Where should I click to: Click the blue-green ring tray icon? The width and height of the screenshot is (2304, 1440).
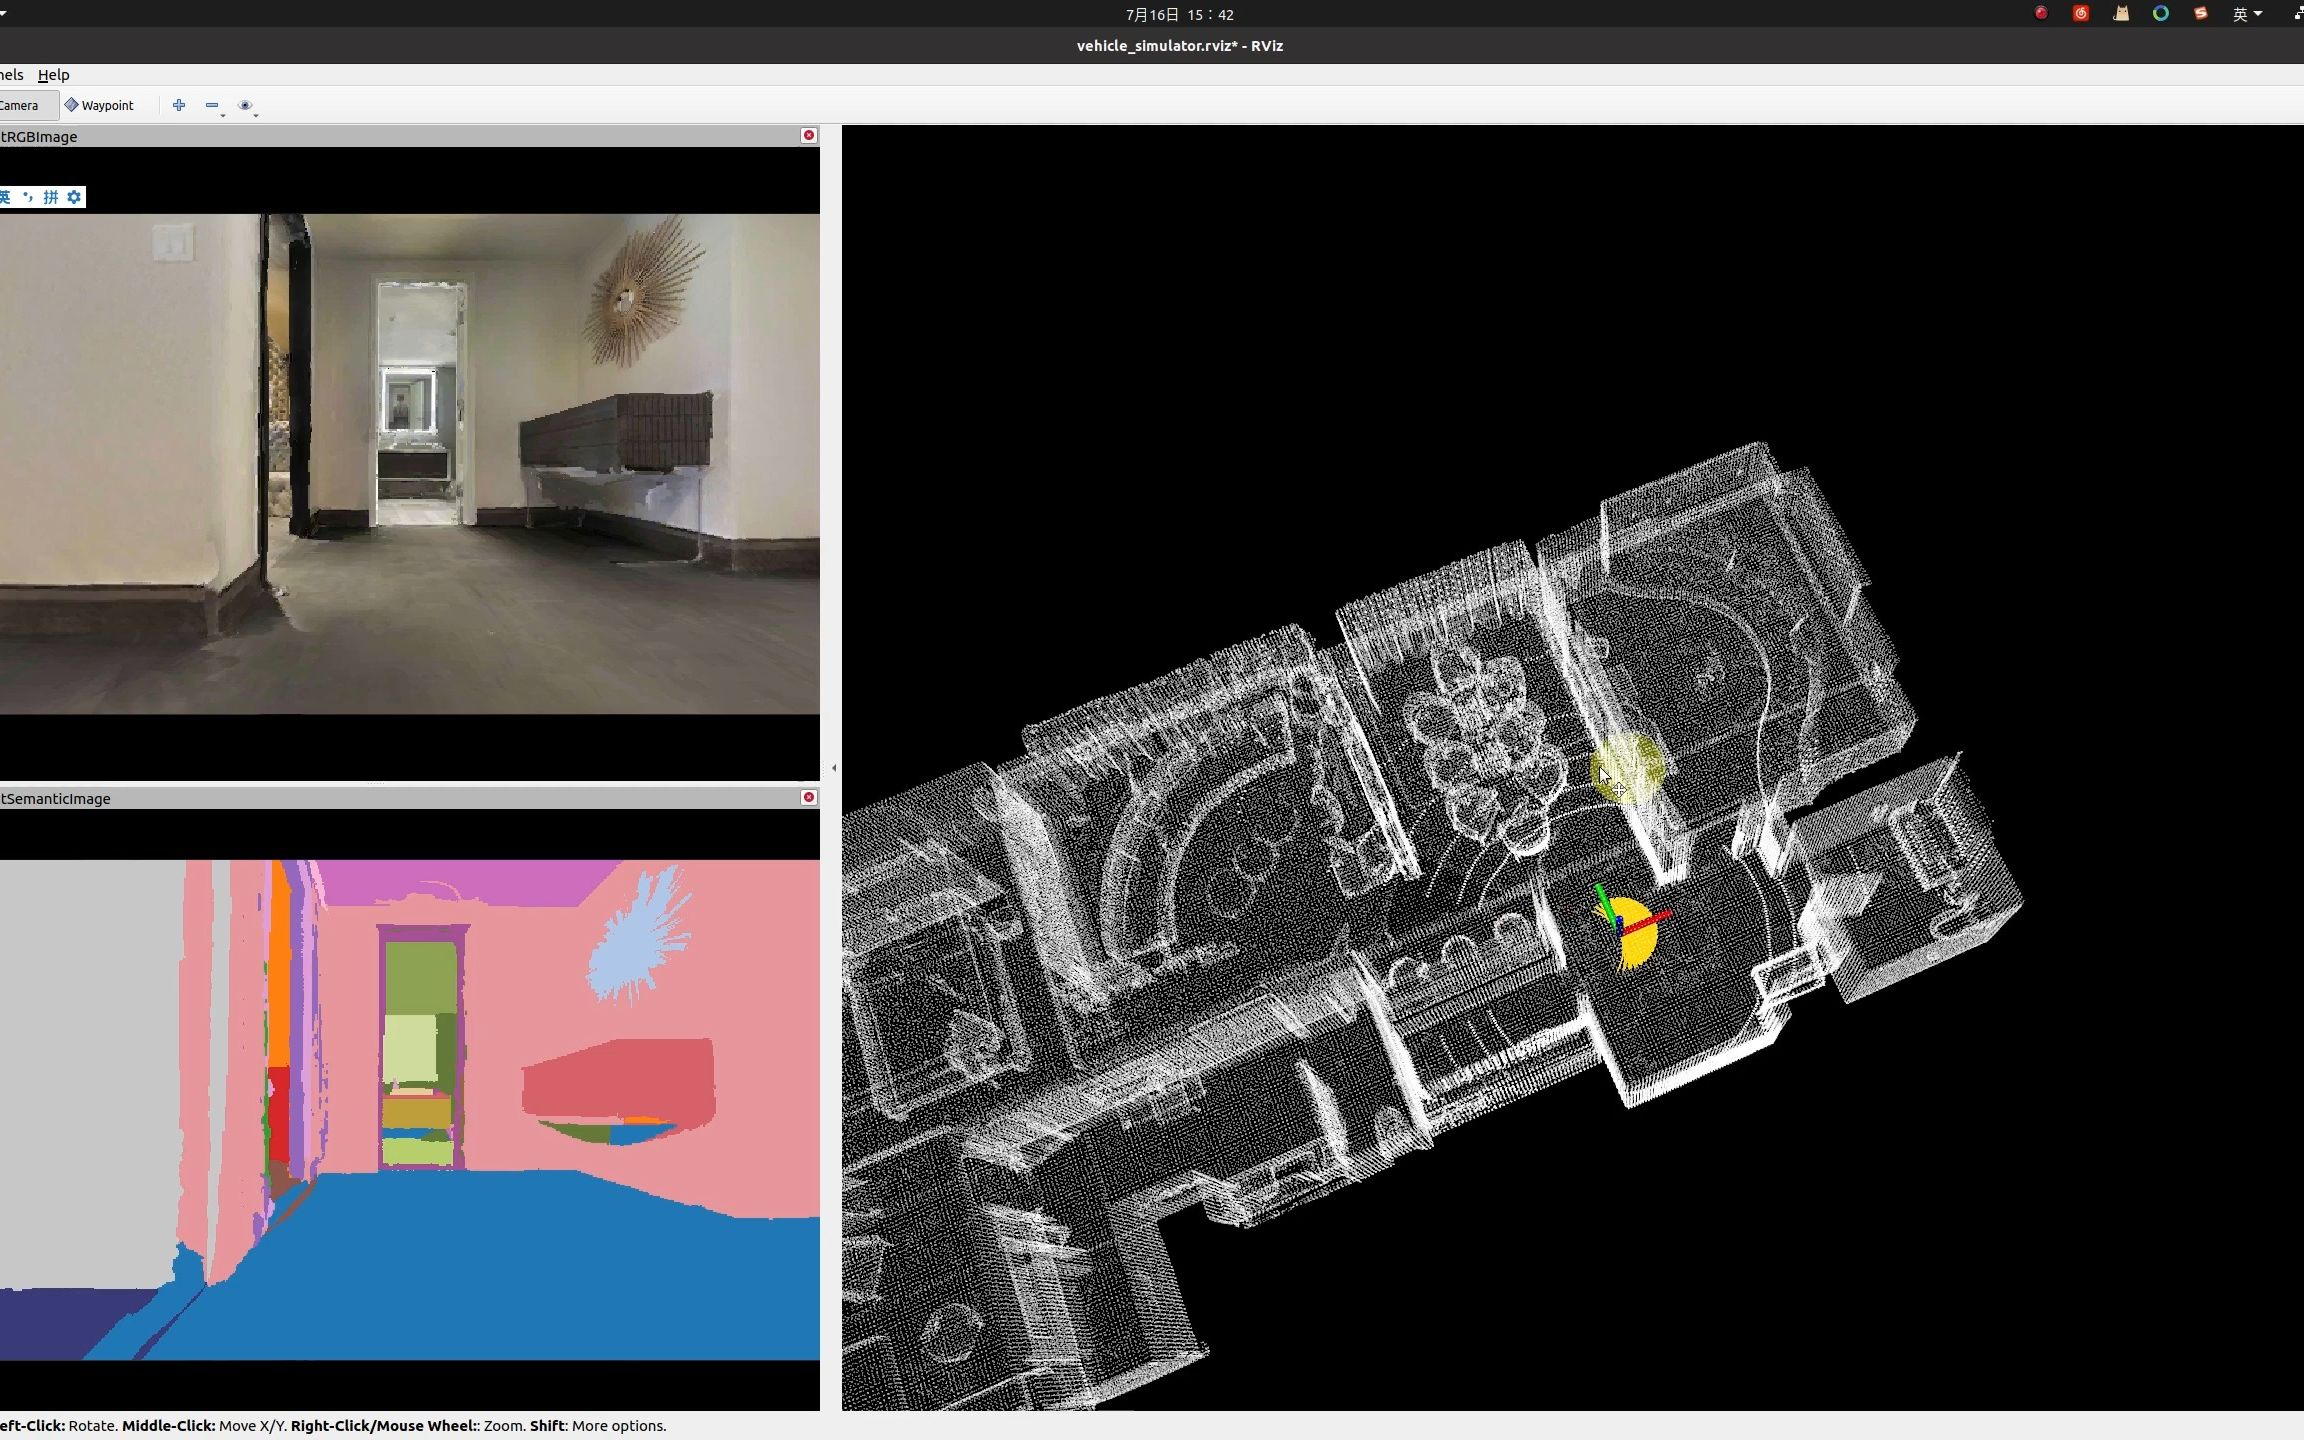[2161, 14]
